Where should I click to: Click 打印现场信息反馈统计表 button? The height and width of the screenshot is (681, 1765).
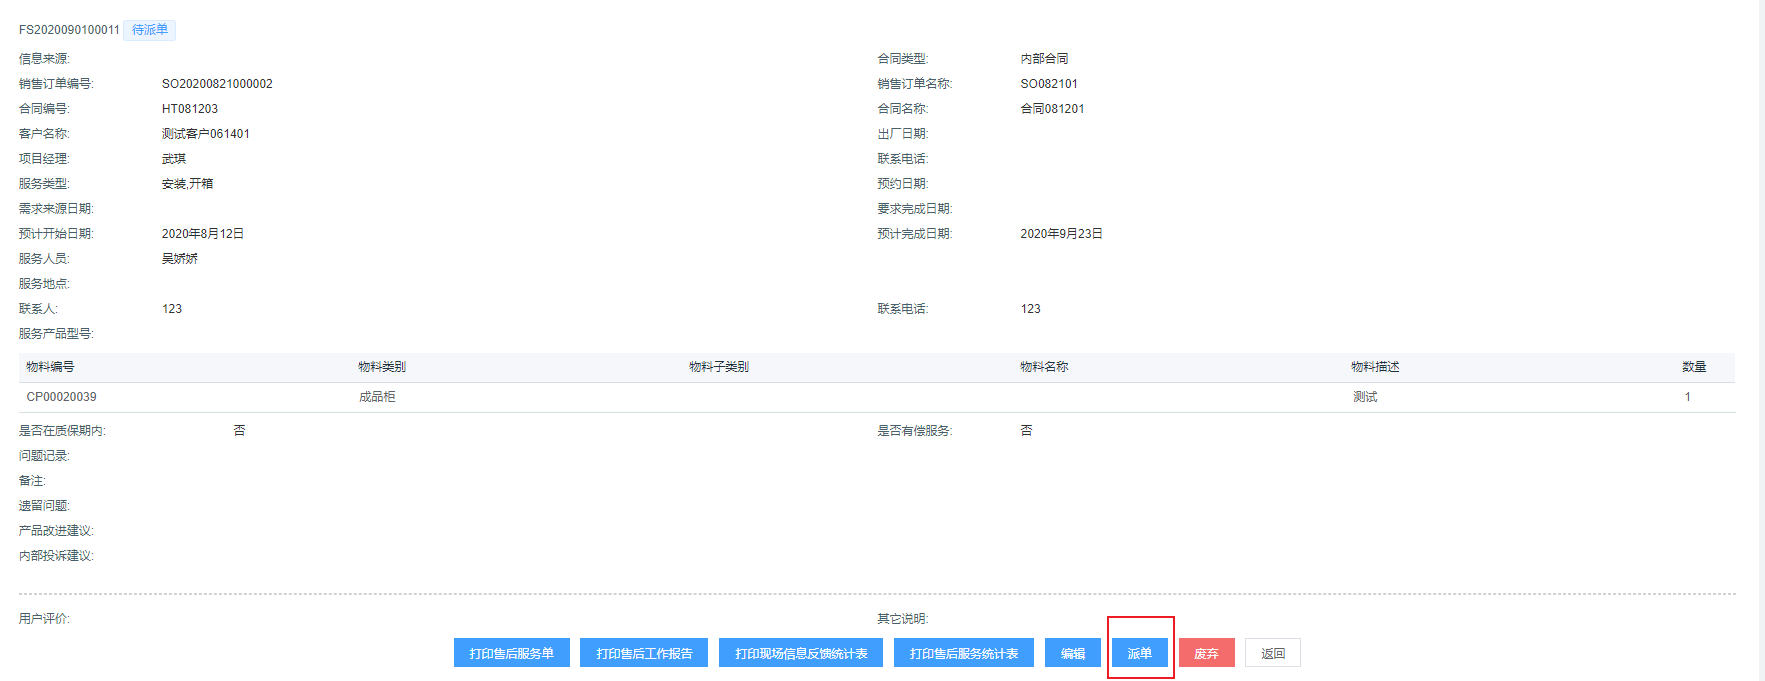(800, 653)
